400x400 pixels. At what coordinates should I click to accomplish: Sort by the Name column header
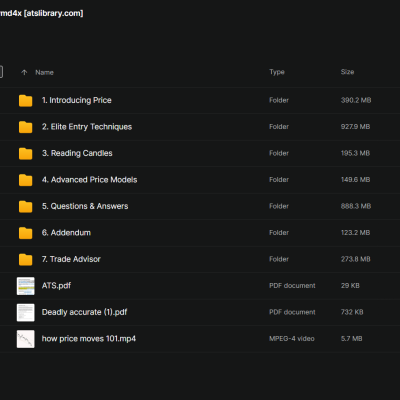click(x=44, y=72)
